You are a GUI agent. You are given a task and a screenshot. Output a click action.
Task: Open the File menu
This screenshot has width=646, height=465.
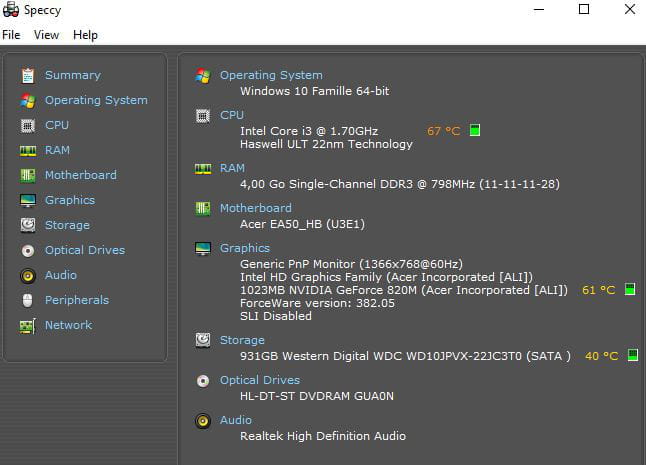click(11, 35)
